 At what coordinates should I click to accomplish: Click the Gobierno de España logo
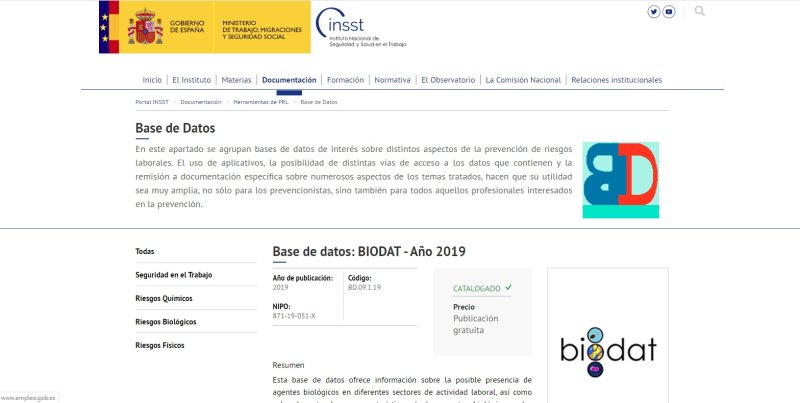click(x=204, y=27)
